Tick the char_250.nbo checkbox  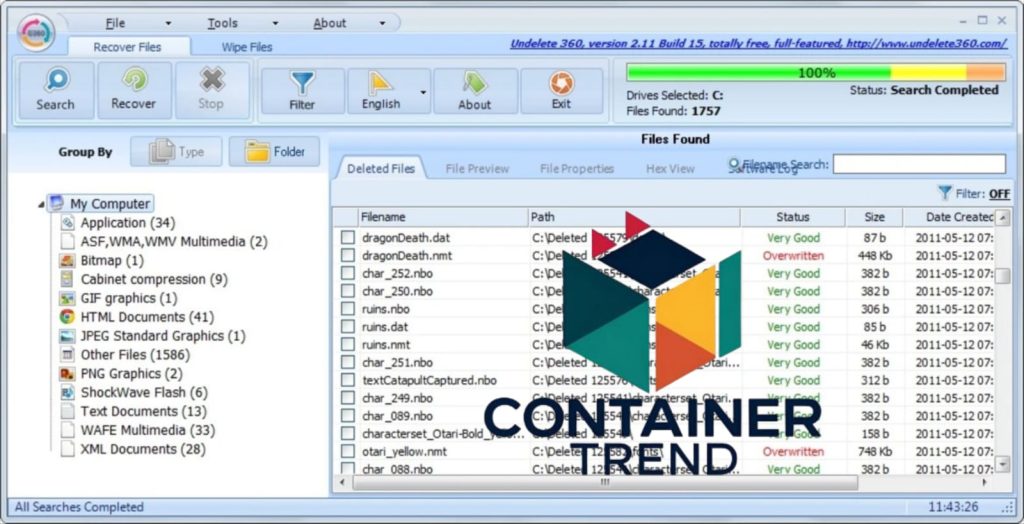(348, 291)
